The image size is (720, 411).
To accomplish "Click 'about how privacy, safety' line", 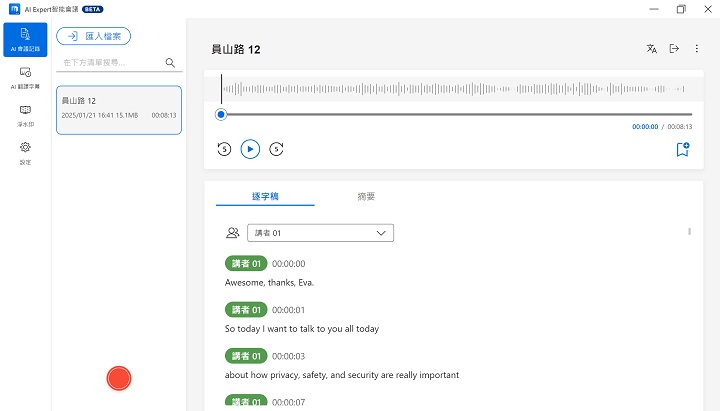I will [342, 375].
